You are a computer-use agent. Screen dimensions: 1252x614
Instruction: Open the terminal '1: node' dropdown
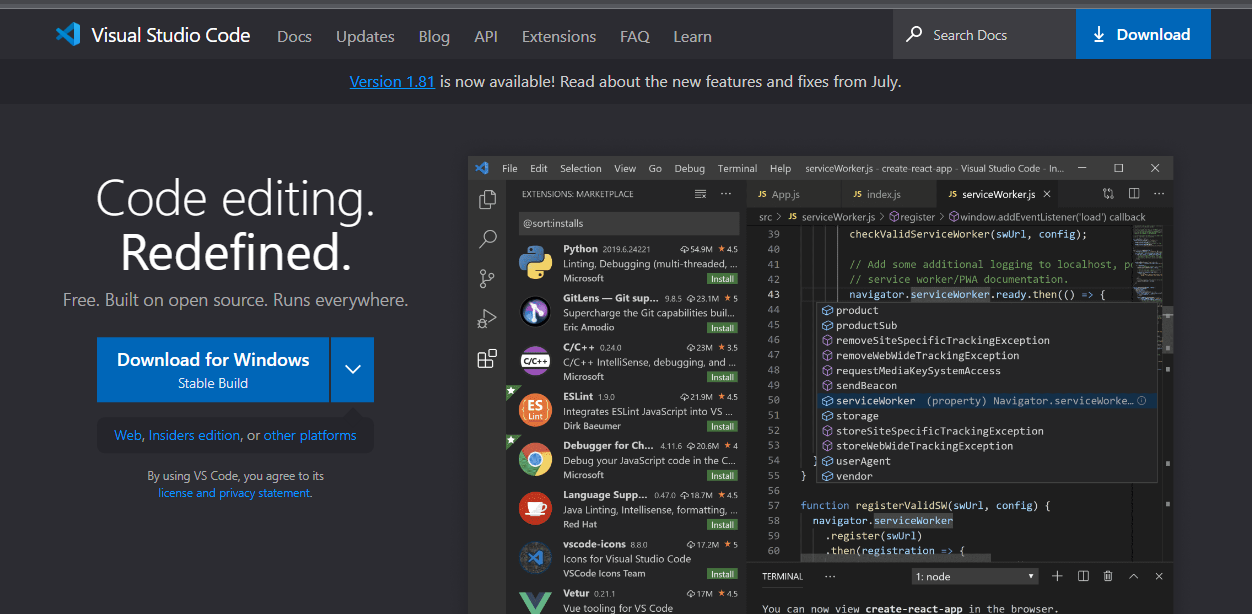pos(975,576)
